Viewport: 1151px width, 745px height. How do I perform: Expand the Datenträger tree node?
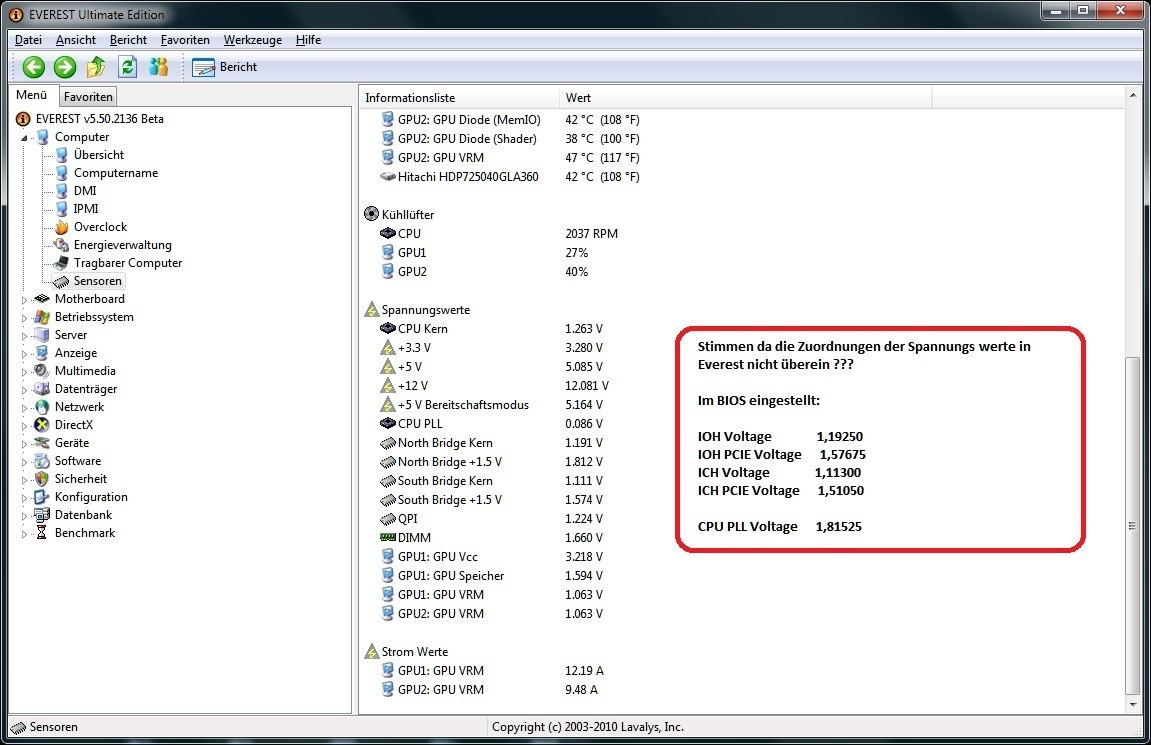[x=24, y=390]
